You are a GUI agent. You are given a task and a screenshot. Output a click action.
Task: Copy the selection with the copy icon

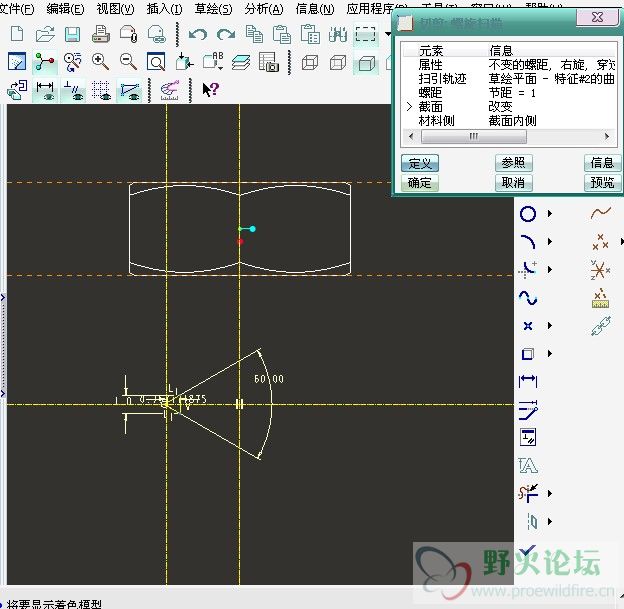coord(254,34)
